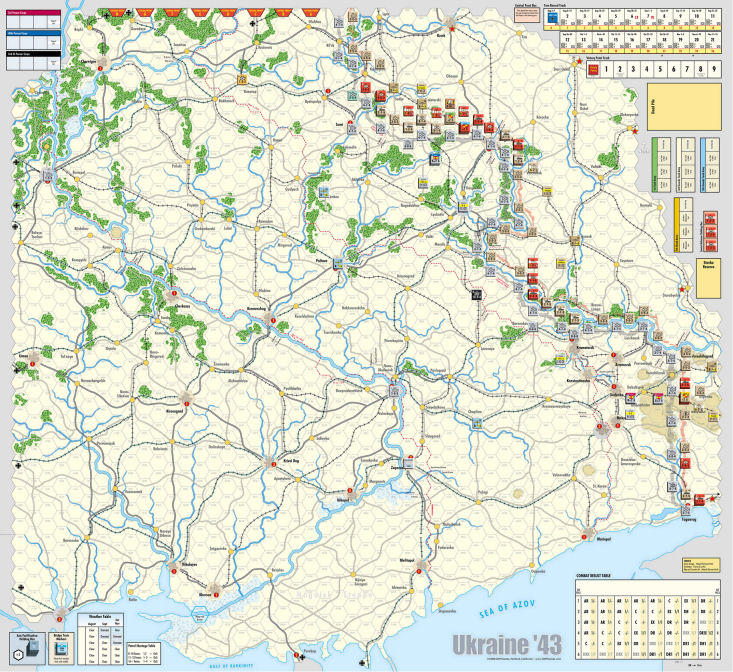Select the Bridge Train Markers counter

point(60,648)
